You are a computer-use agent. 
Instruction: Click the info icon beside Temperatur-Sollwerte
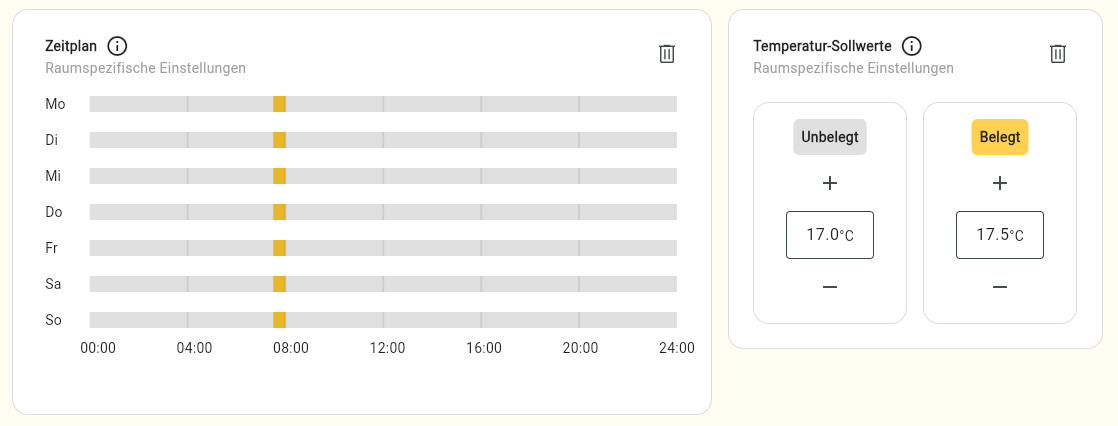911,46
